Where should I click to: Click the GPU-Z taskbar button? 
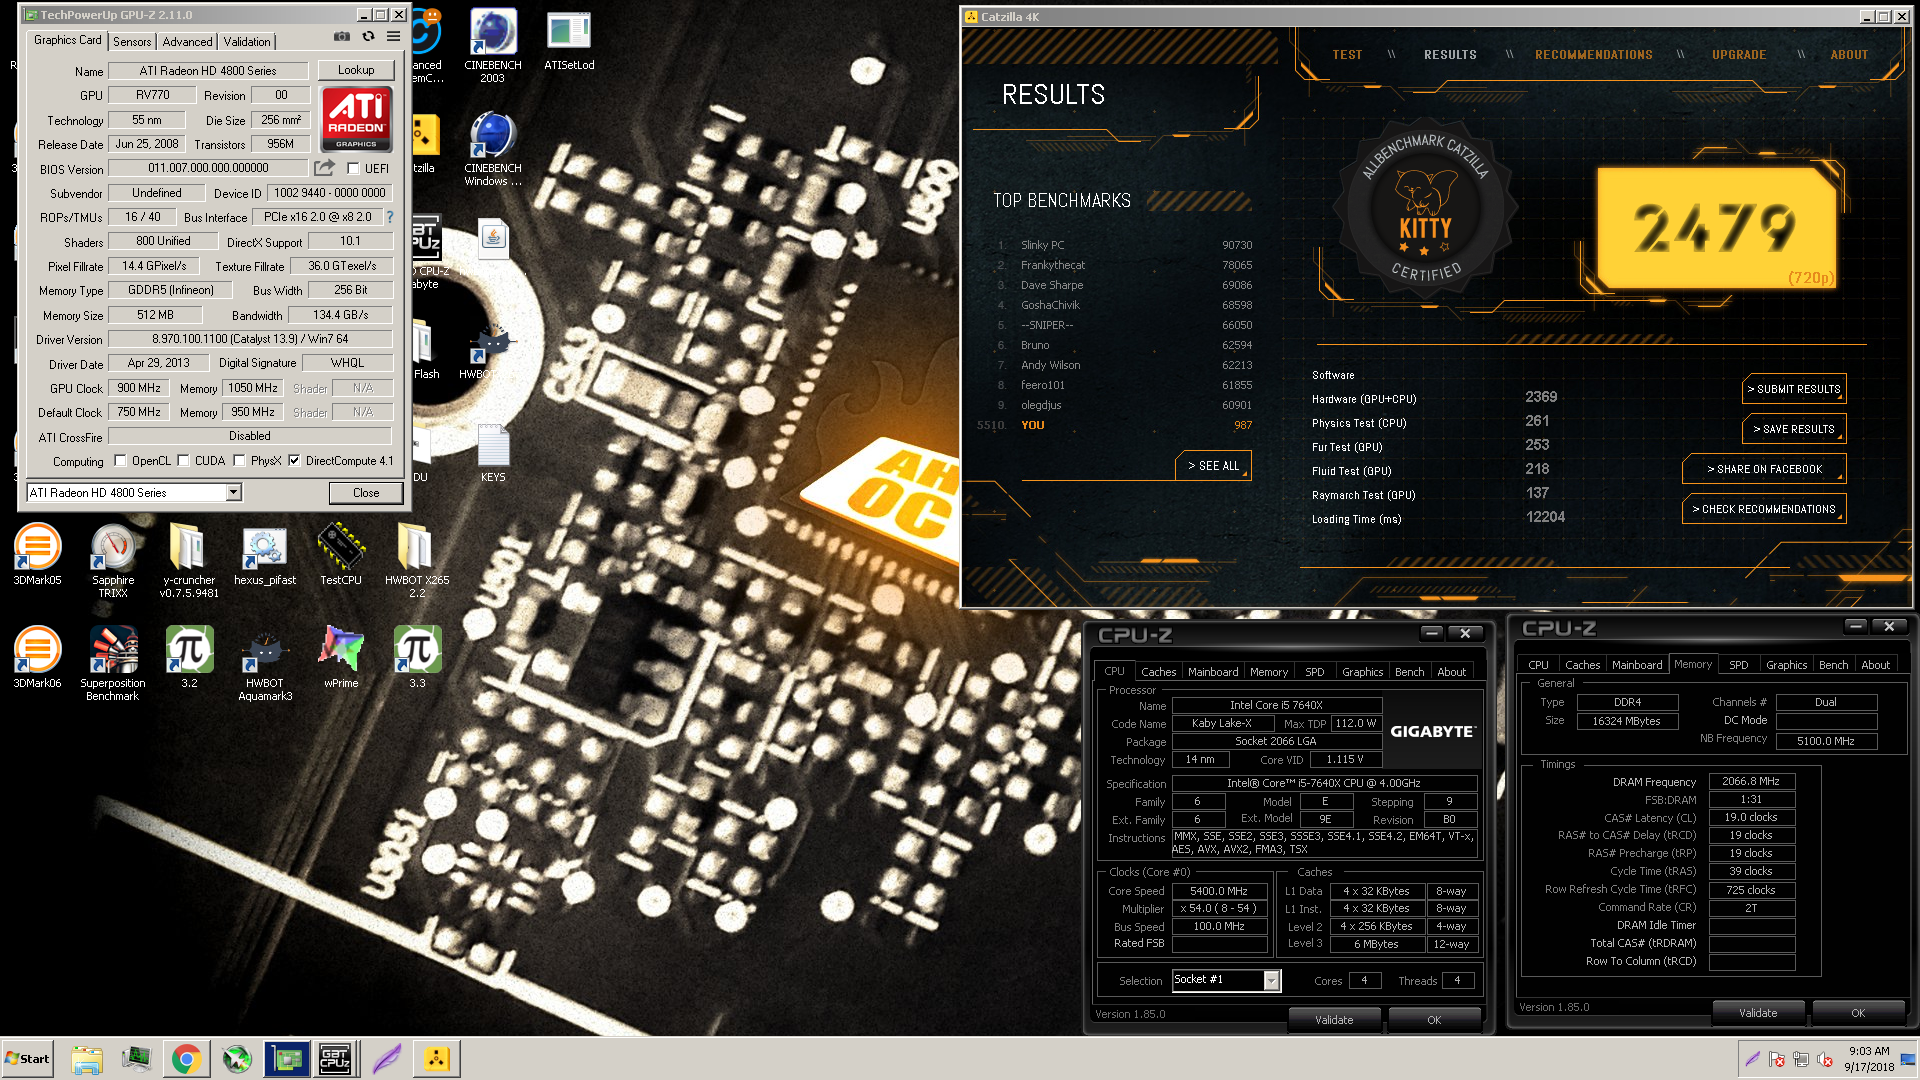287,1059
